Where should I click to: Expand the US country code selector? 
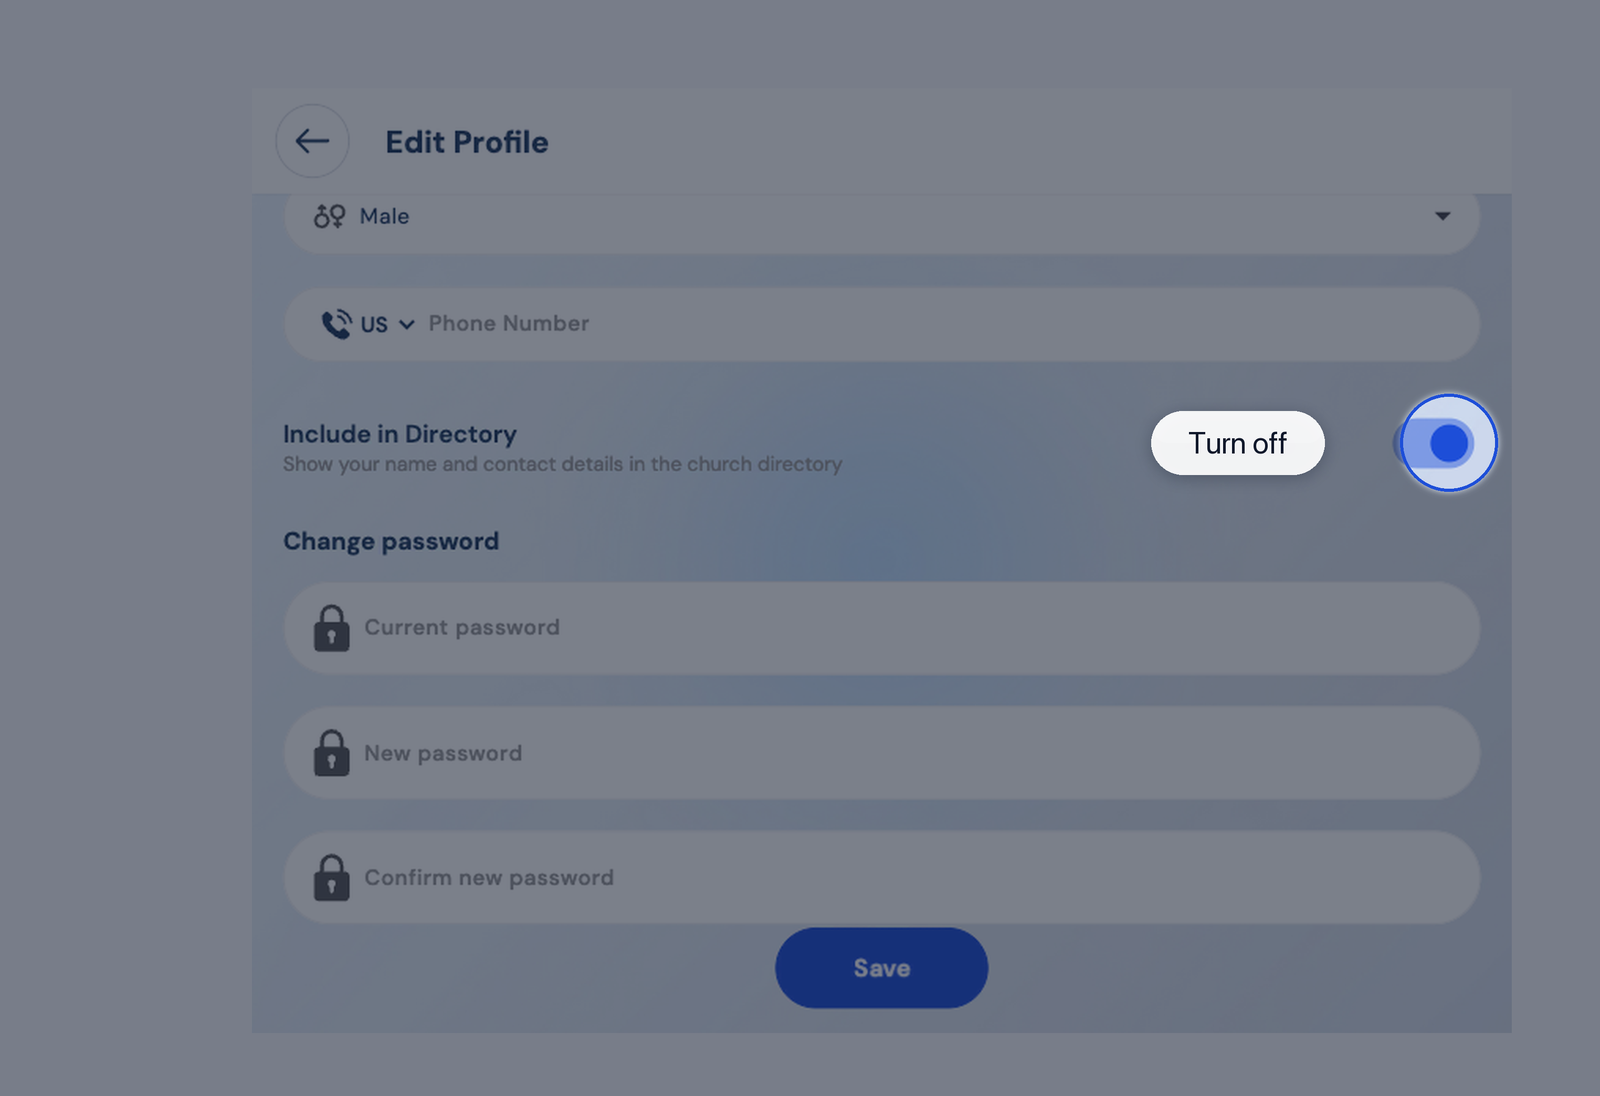point(387,324)
